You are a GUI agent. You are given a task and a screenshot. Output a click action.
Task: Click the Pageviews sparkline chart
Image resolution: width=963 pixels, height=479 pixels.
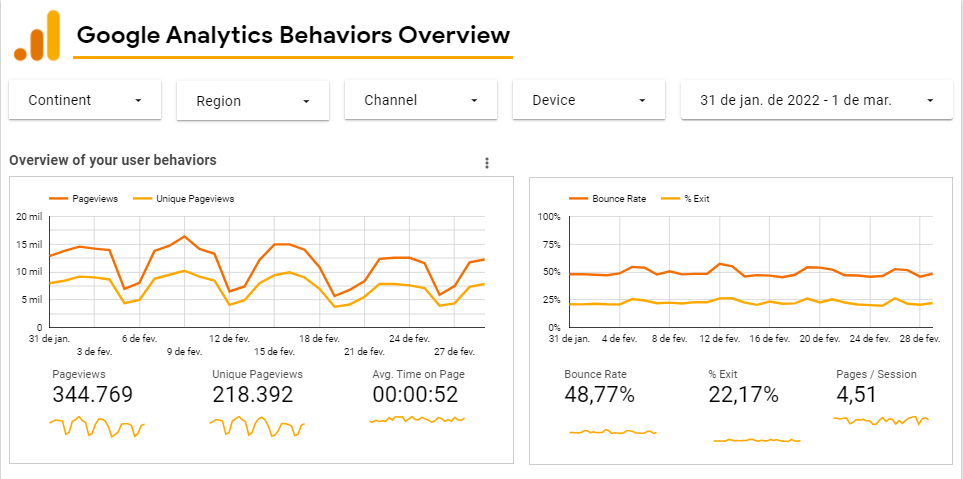pyautogui.click(x=97, y=427)
